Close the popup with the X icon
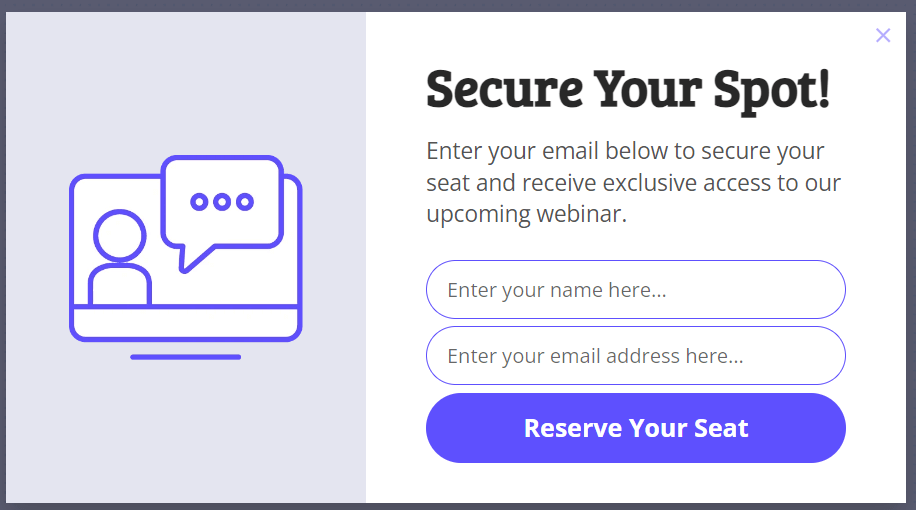 882,36
